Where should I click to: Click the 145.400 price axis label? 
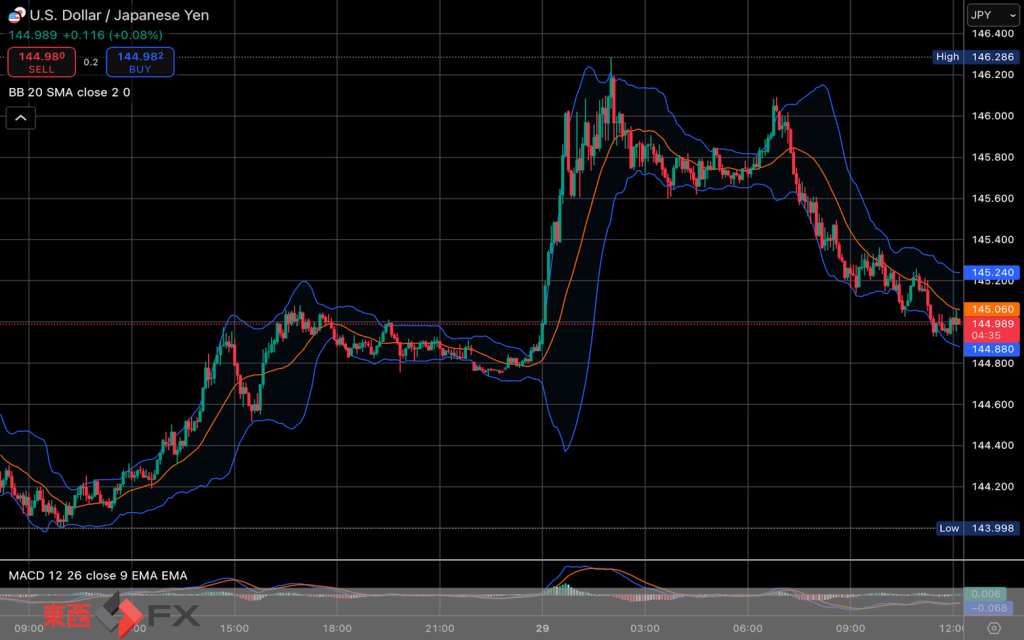(x=993, y=240)
